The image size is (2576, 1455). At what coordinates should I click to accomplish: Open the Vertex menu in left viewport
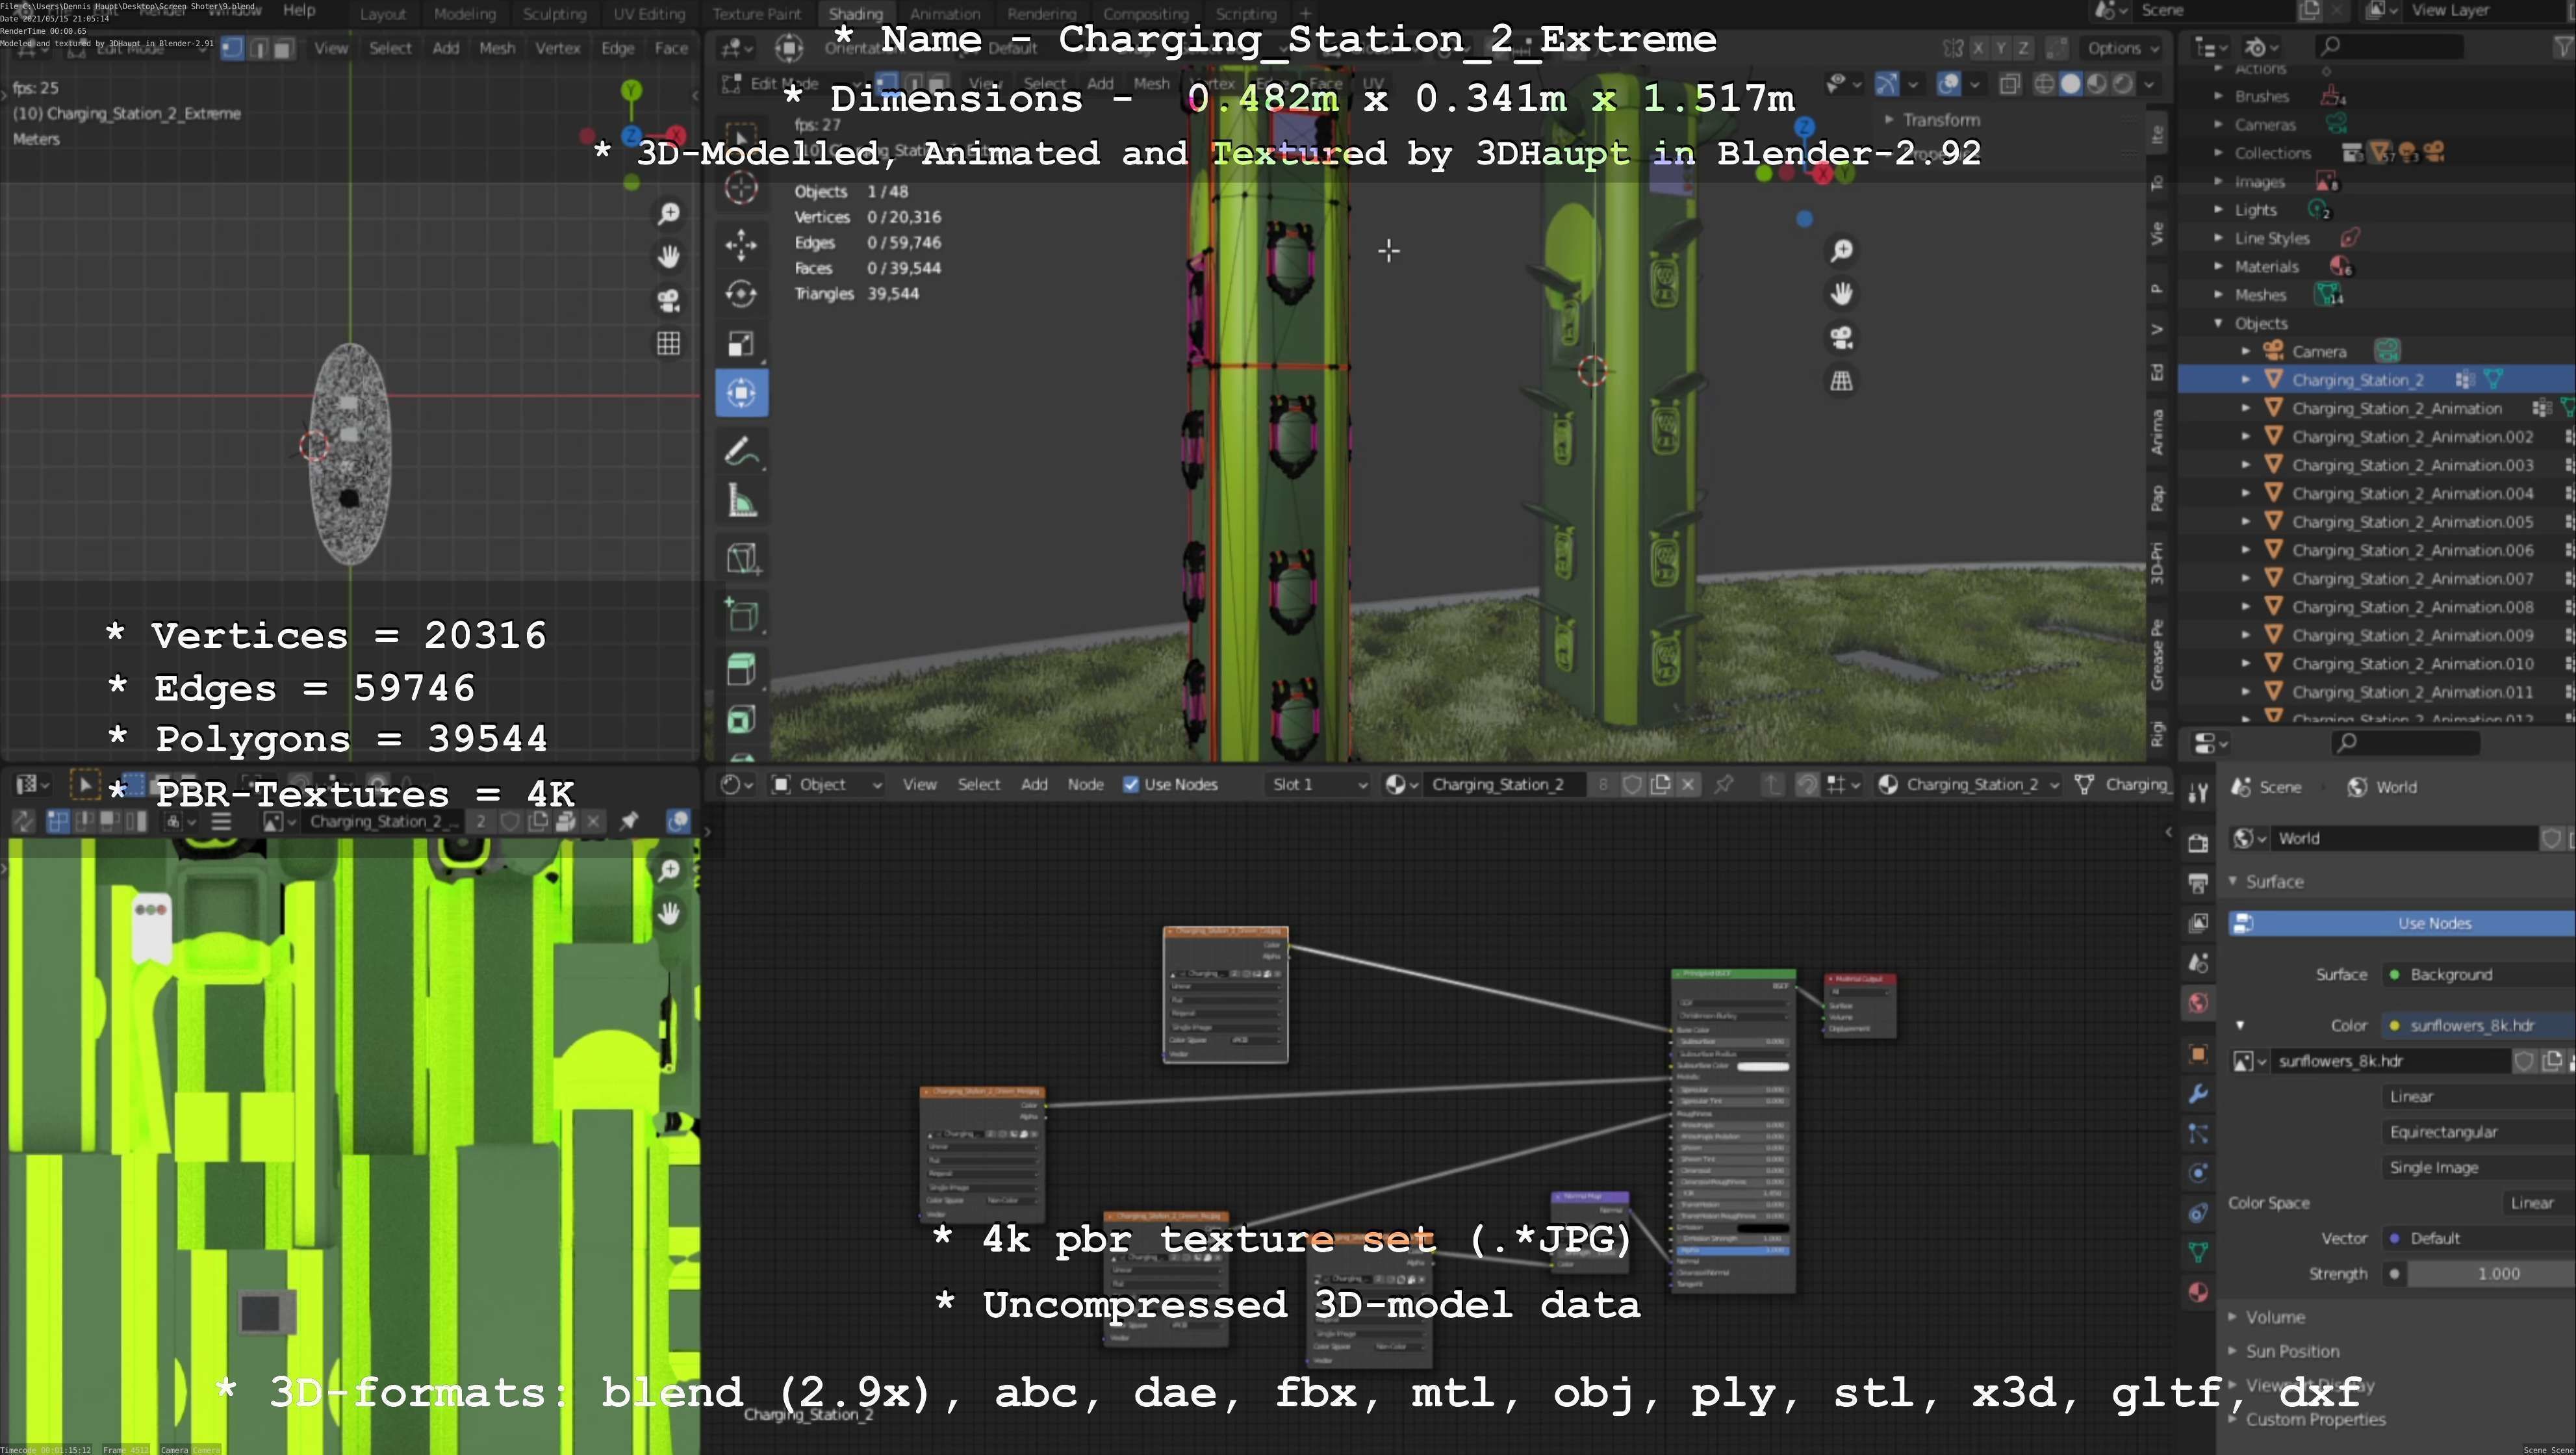(x=557, y=48)
